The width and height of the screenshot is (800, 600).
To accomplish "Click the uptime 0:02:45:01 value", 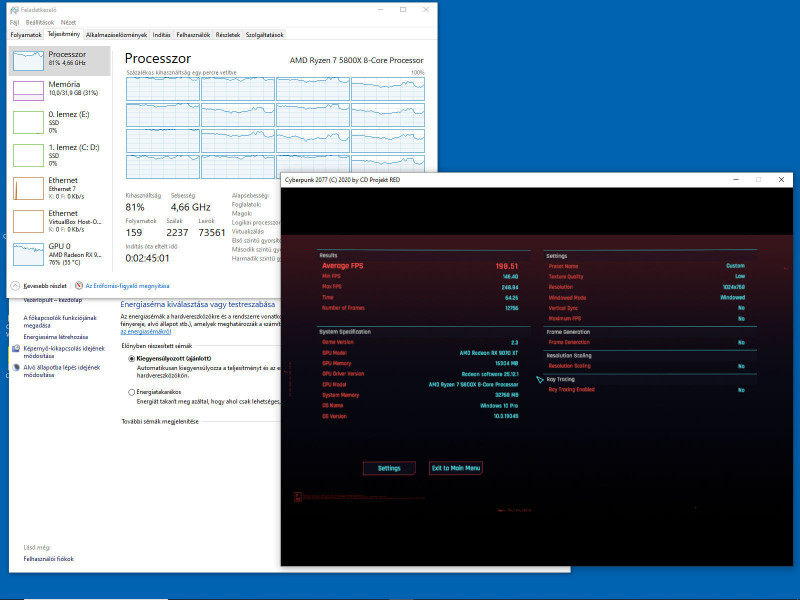I will pyautogui.click(x=147, y=258).
